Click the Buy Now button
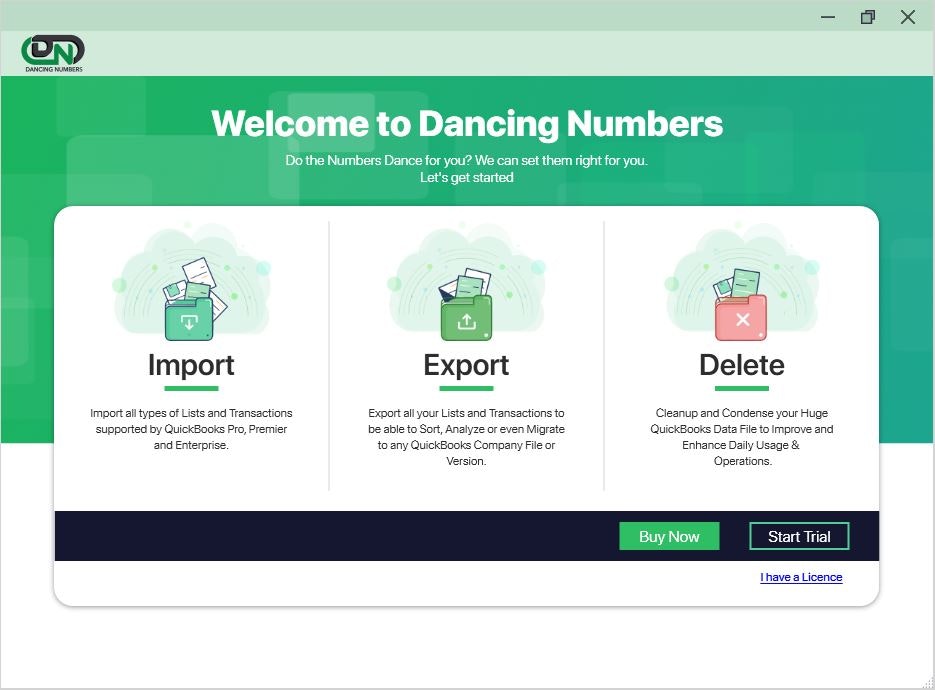 click(x=669, y=536)
